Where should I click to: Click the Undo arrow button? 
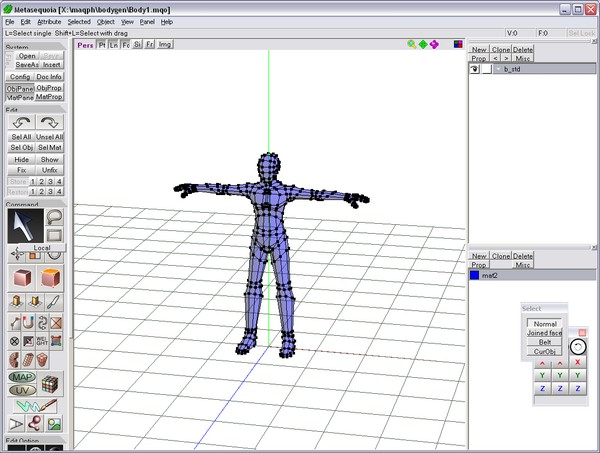(x=20, y=121)
